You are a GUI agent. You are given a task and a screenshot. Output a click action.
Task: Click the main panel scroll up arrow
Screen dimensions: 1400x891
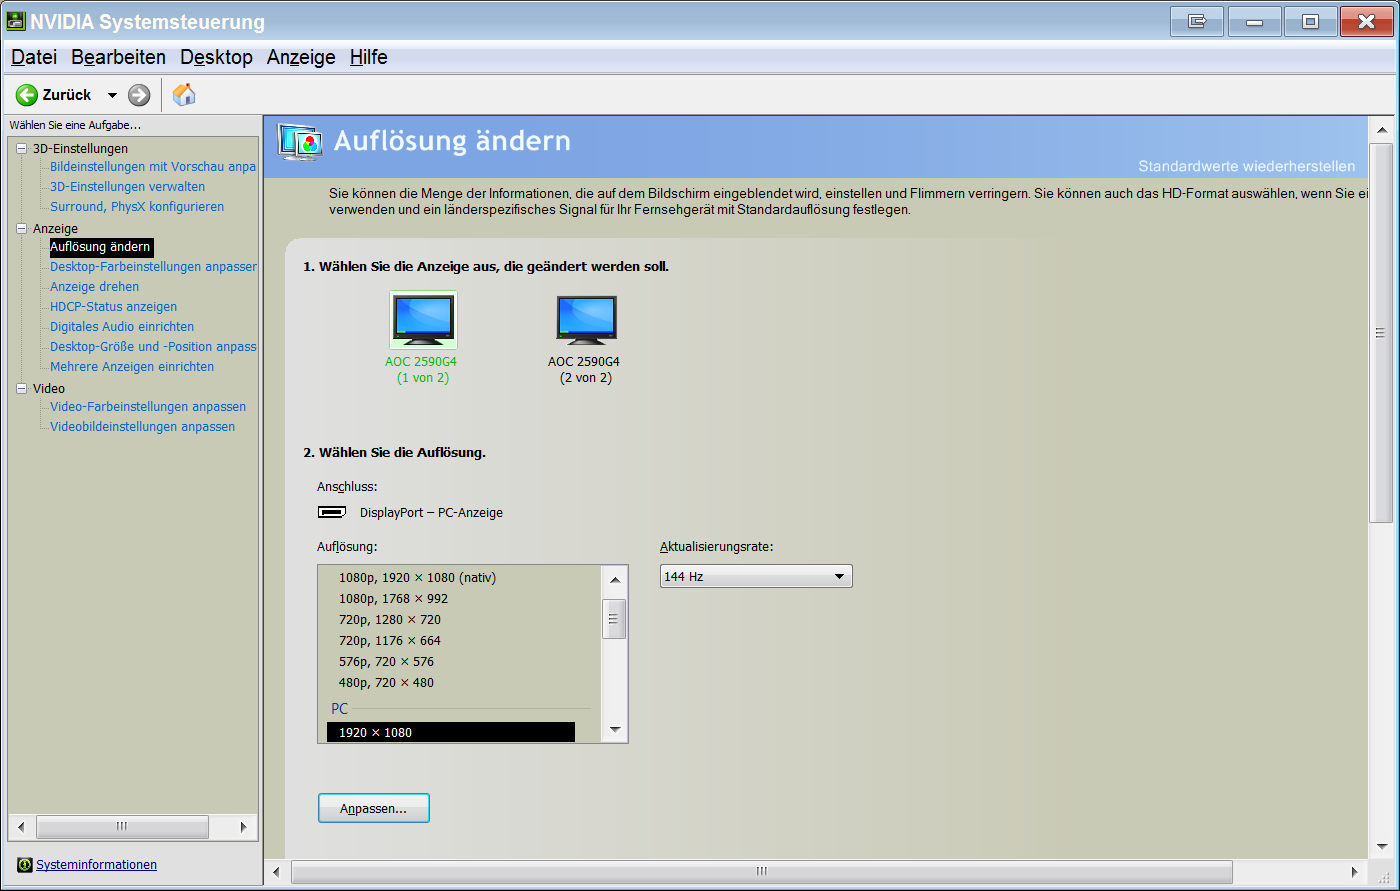[x=1380, y=130]
